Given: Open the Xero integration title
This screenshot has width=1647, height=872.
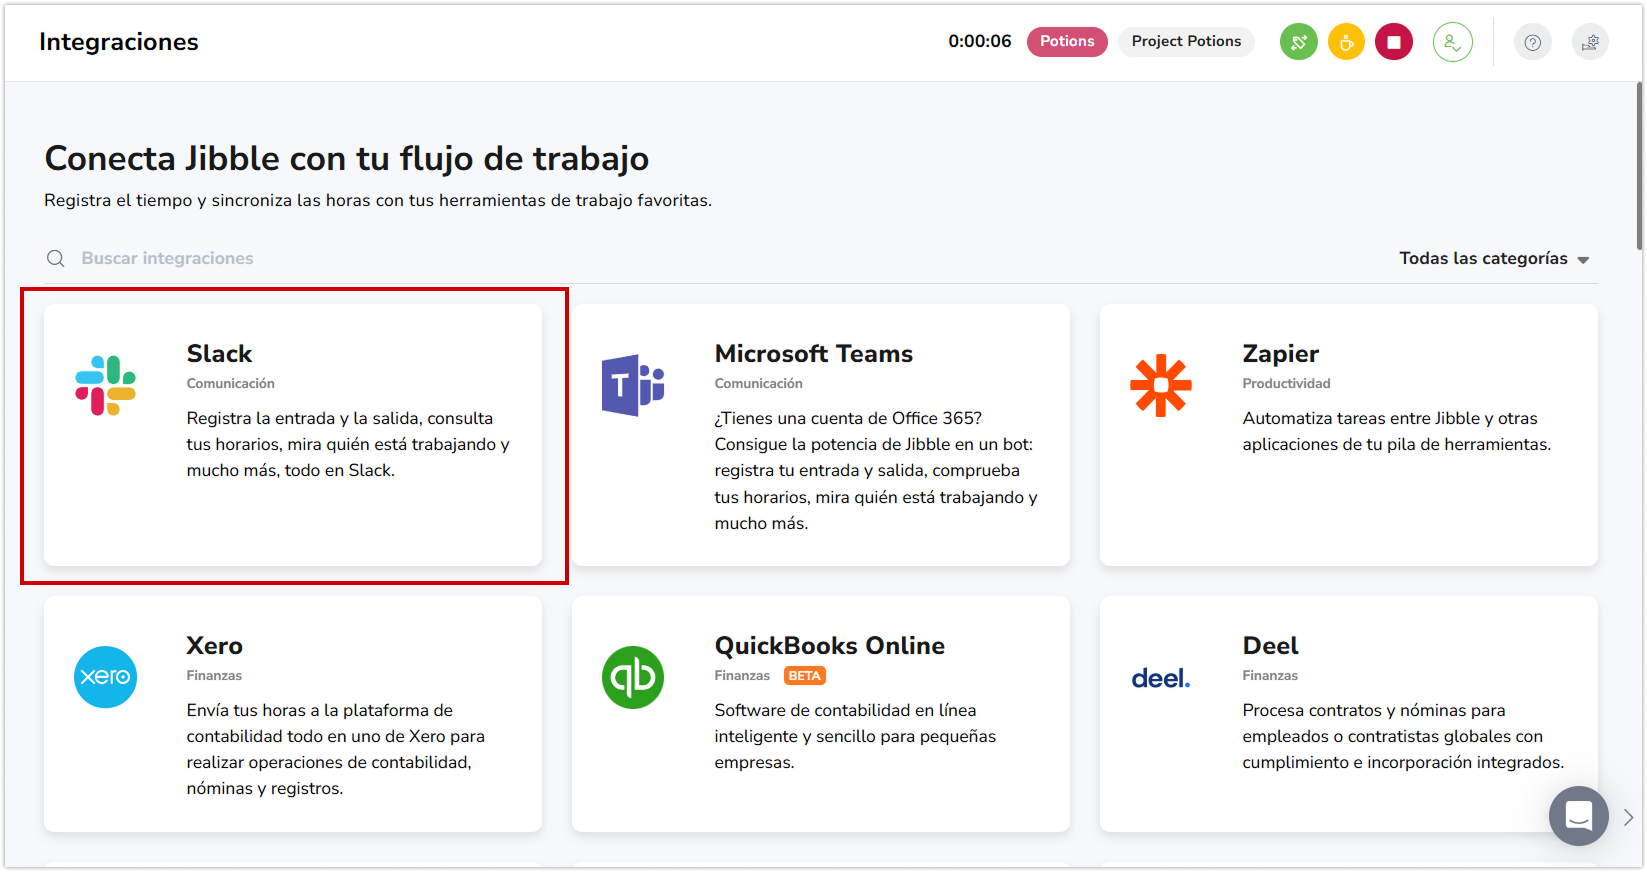Looking at the screenshot, I should [x=214, y=646].
